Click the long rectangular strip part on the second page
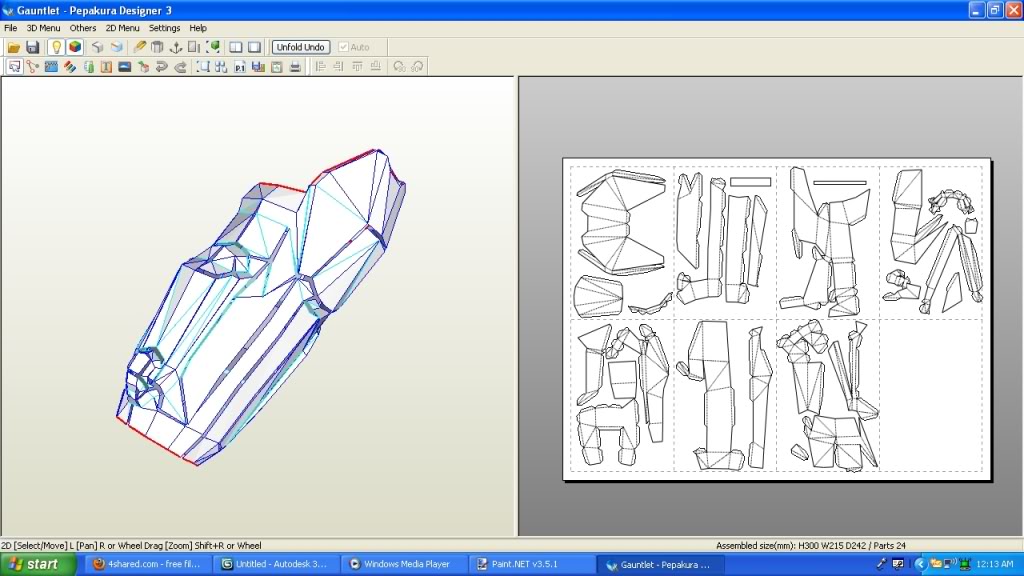 point(750,182)
